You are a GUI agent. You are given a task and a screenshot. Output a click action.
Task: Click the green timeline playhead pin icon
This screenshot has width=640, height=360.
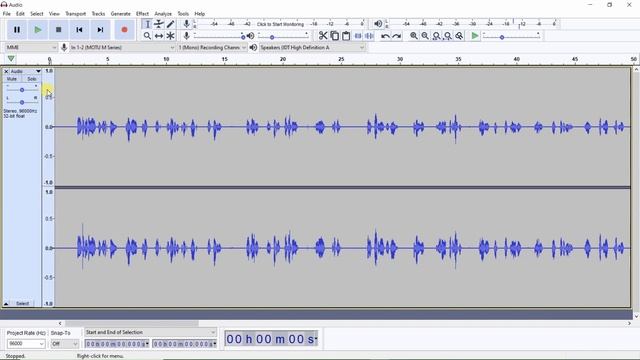[x=11, y=59]
